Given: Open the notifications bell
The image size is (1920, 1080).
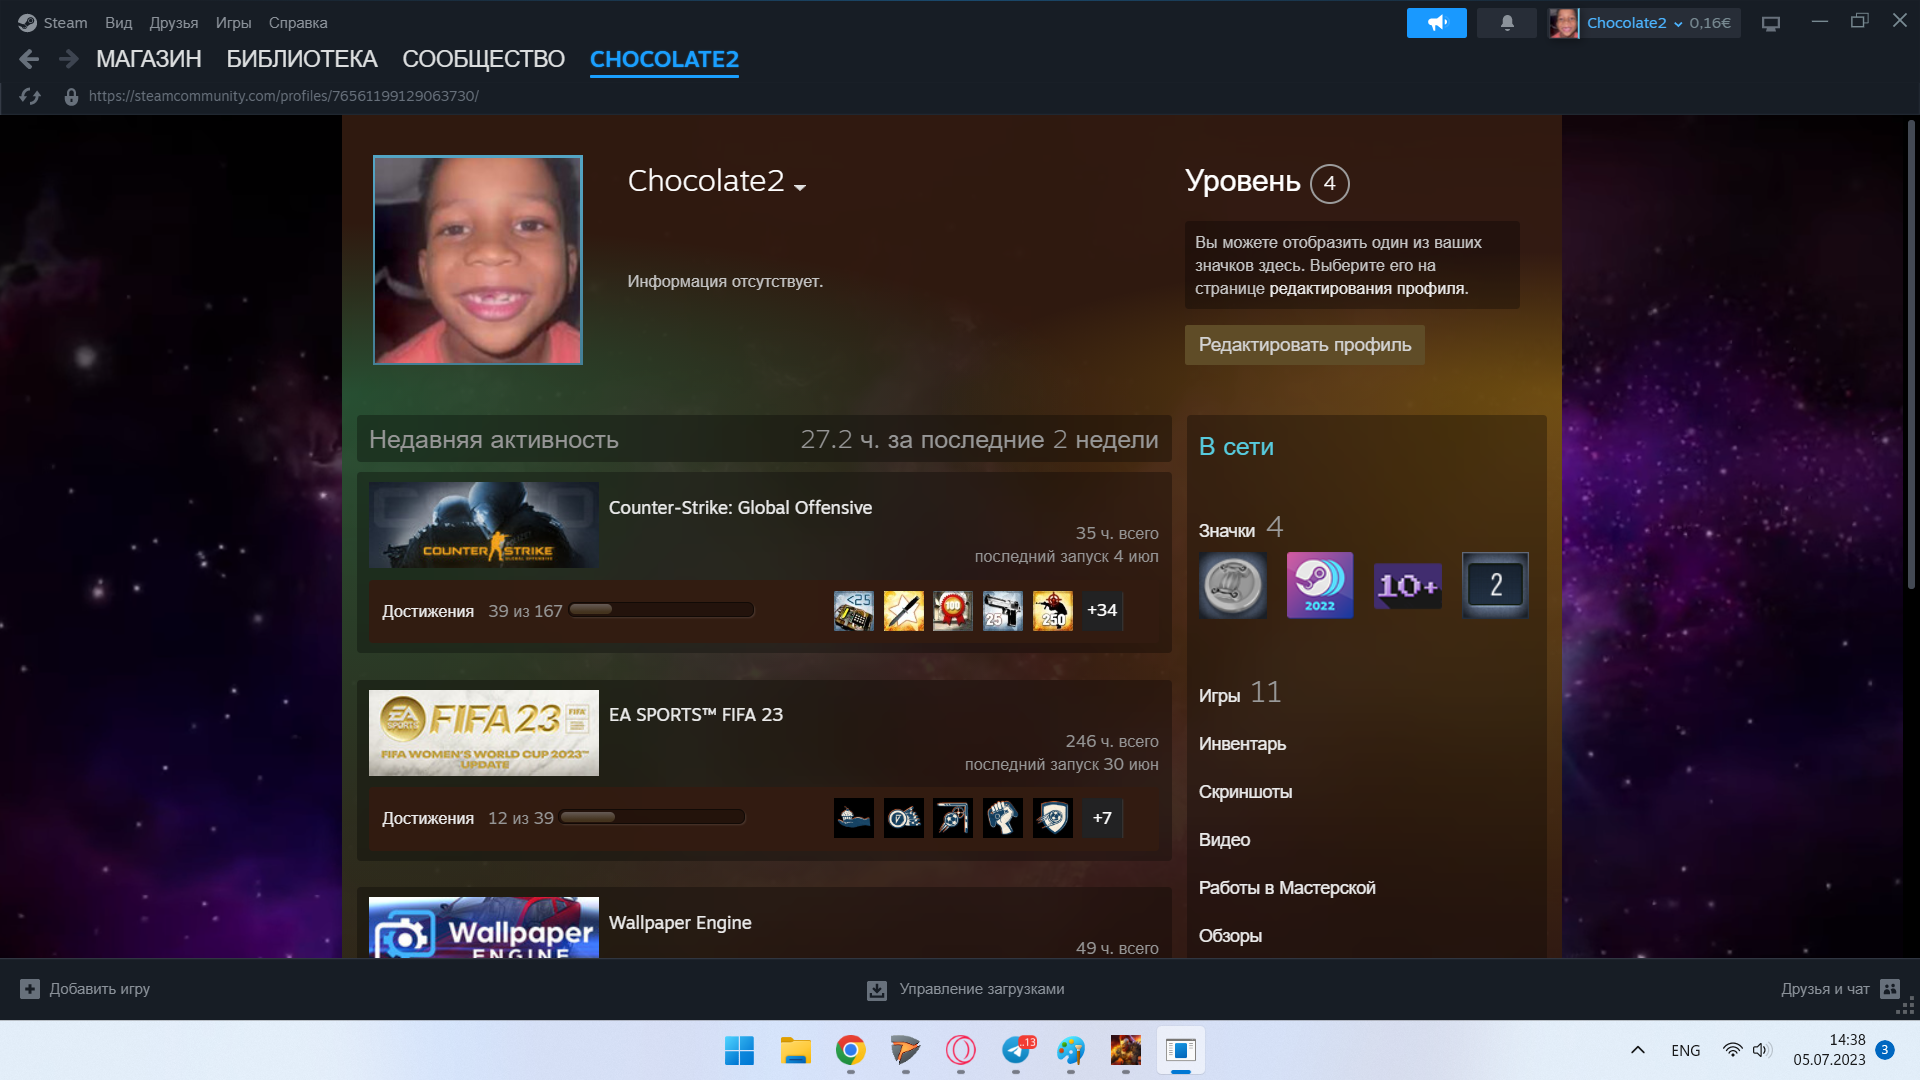Looking at the screenshot, I should (1507, 22).
